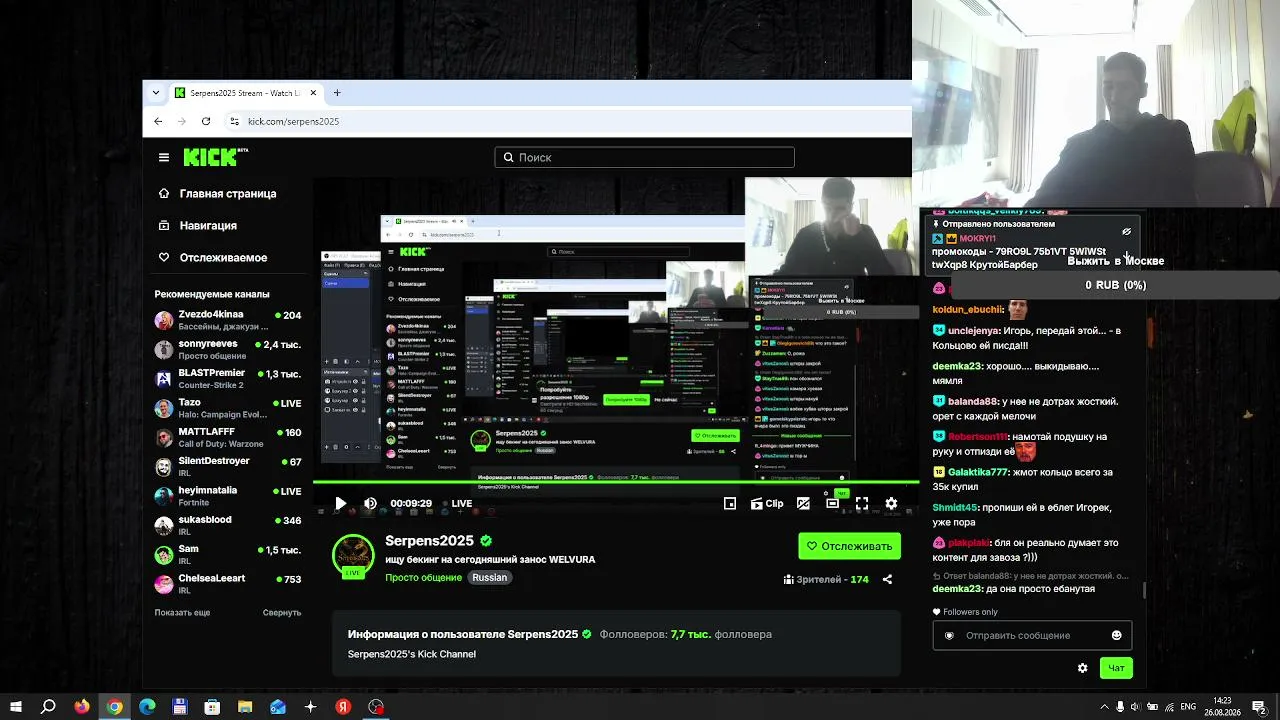Share the Serpens2025 stream
The image size is (1280, 720).
pyautogui.click(x=887, y=579)
